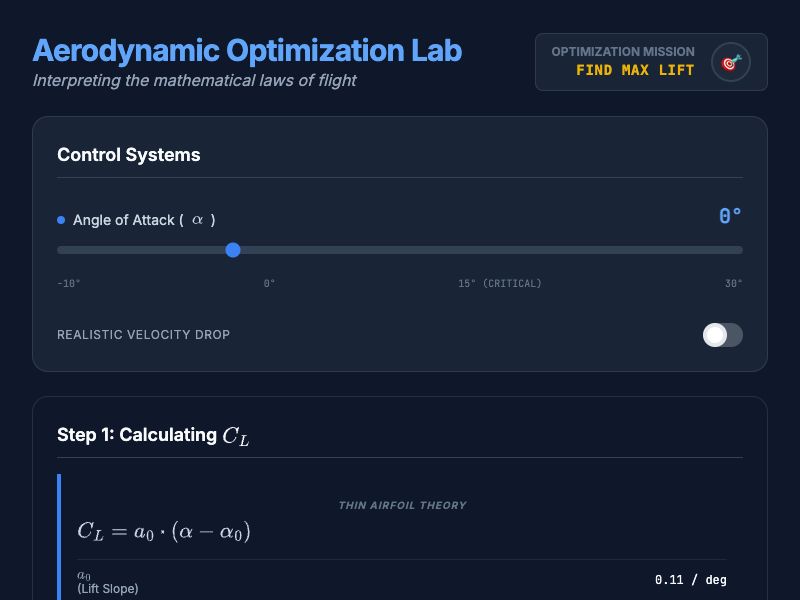
Task: Click the a0 lift slope symbol
Action: [82, 575]
